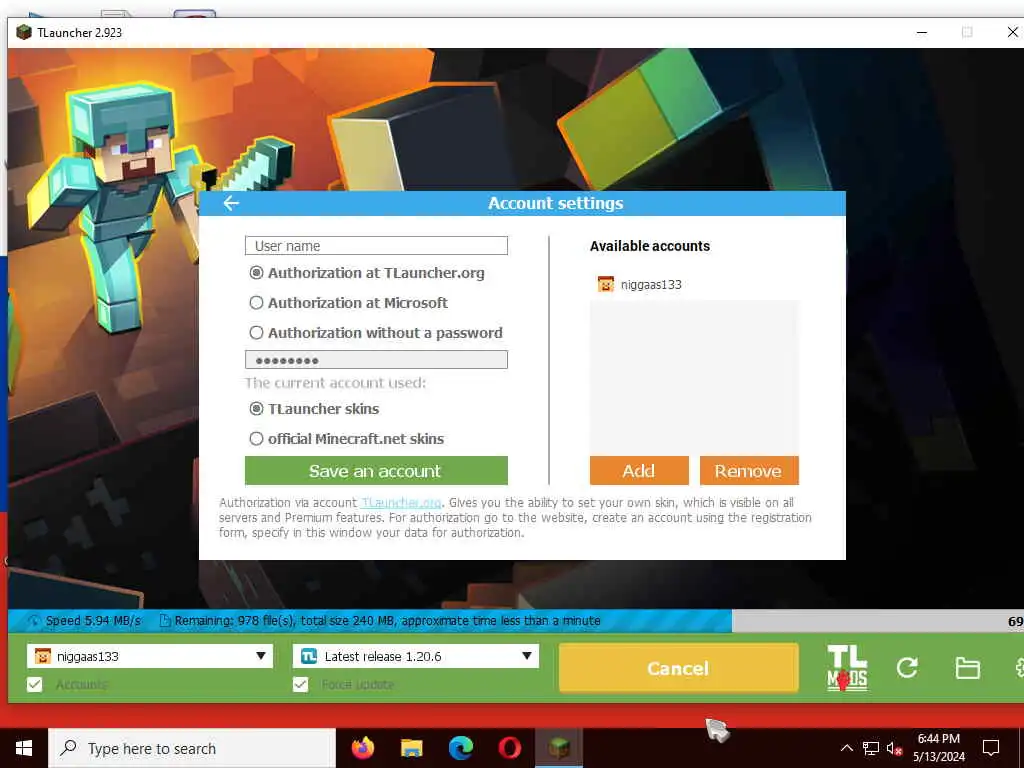This screenshot has width=1024, height=768.
Task: Click the account skin avatar beside the bottom account name
Action: [42, 656]
